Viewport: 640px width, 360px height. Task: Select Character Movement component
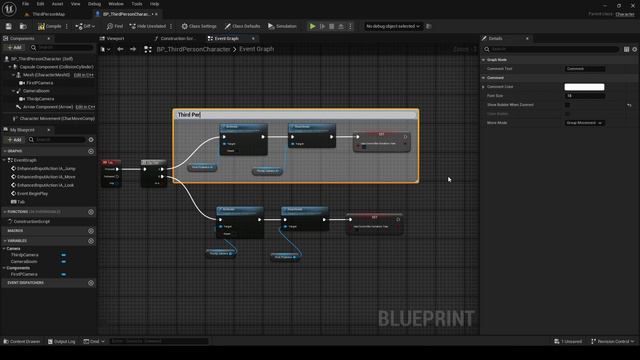tap(57, 118)
